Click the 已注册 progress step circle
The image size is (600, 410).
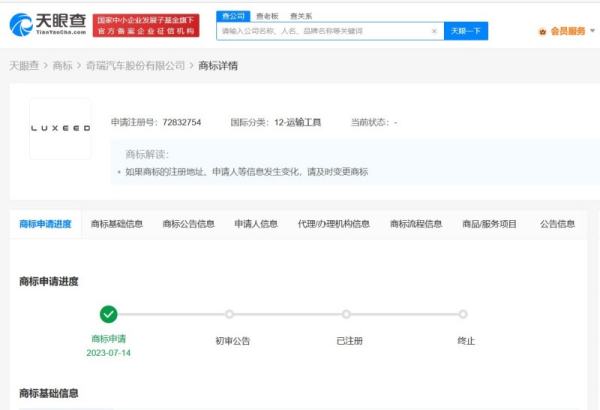pyautogui.click(x=348, y=314)
